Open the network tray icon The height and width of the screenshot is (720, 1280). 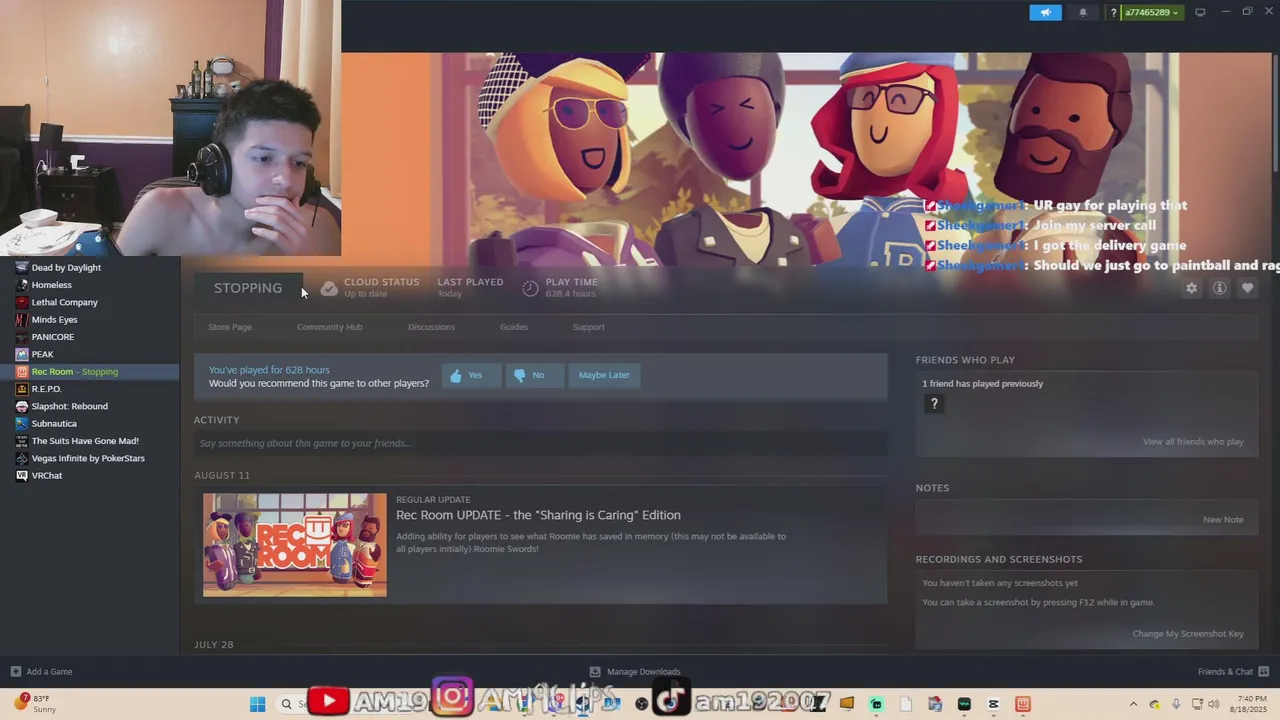point(1197,704)
